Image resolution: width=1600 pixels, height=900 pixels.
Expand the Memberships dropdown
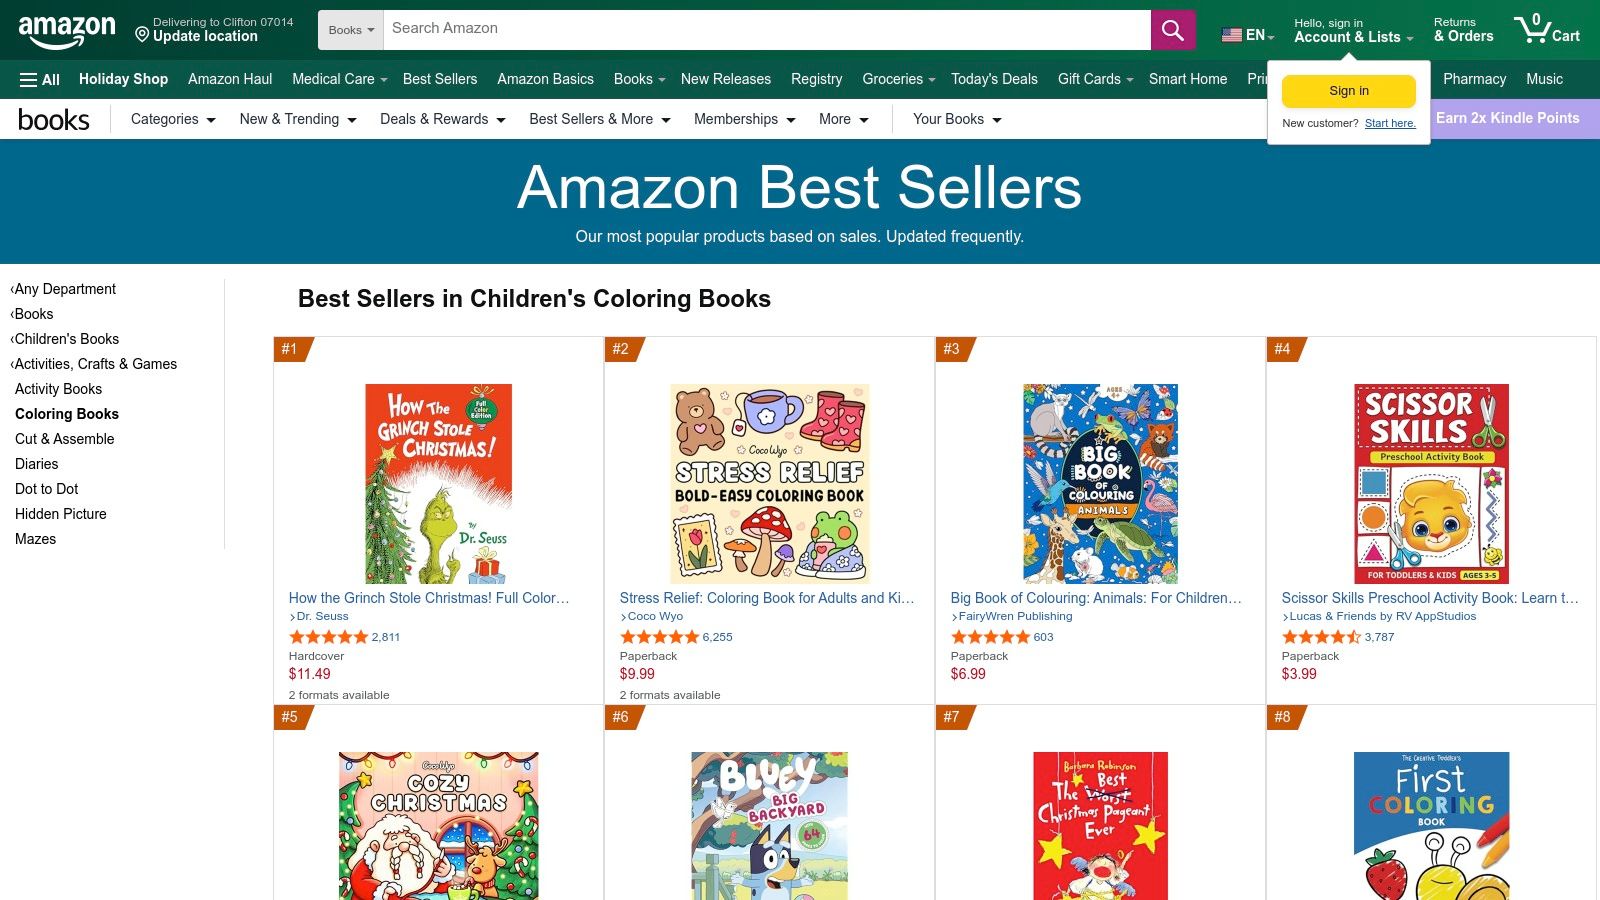[x=744, y=119]
